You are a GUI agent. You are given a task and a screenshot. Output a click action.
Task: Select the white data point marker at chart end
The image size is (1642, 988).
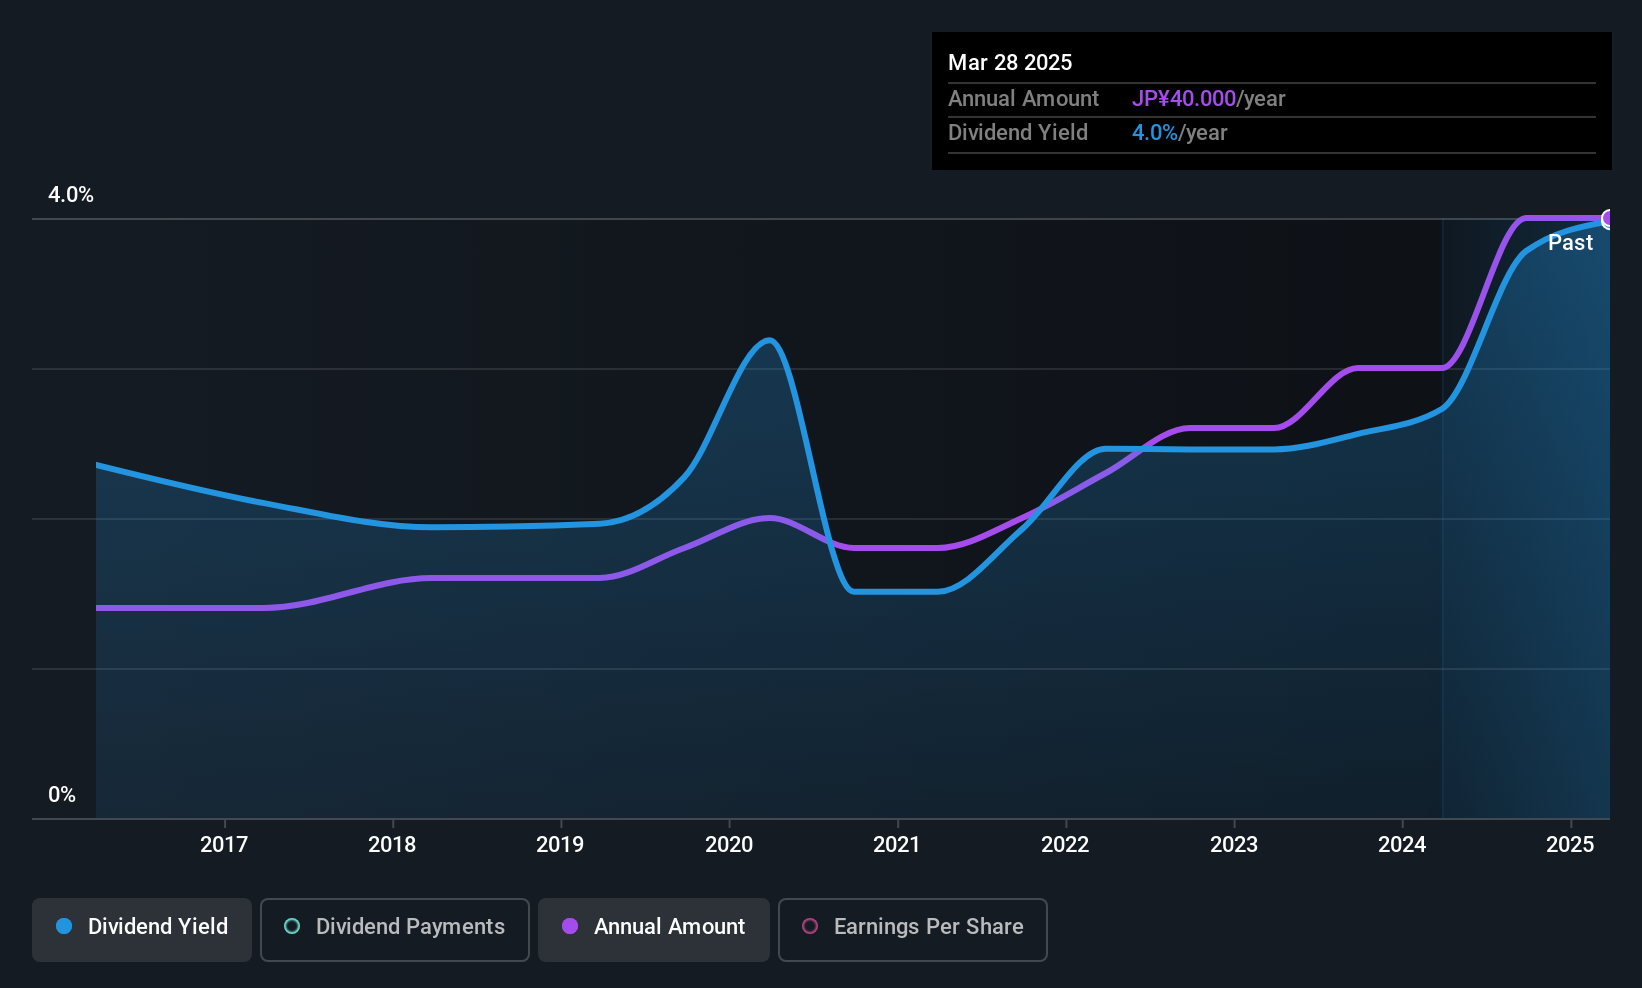click(1608, 219)
